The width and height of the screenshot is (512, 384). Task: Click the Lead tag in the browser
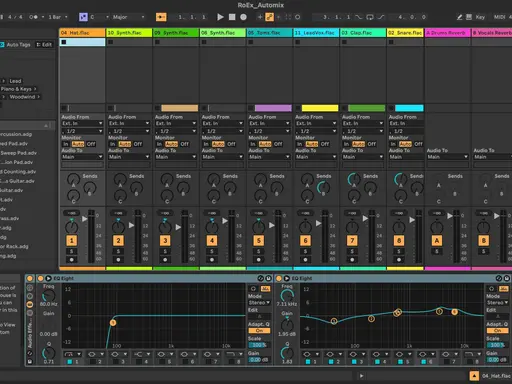click(15, 81)
